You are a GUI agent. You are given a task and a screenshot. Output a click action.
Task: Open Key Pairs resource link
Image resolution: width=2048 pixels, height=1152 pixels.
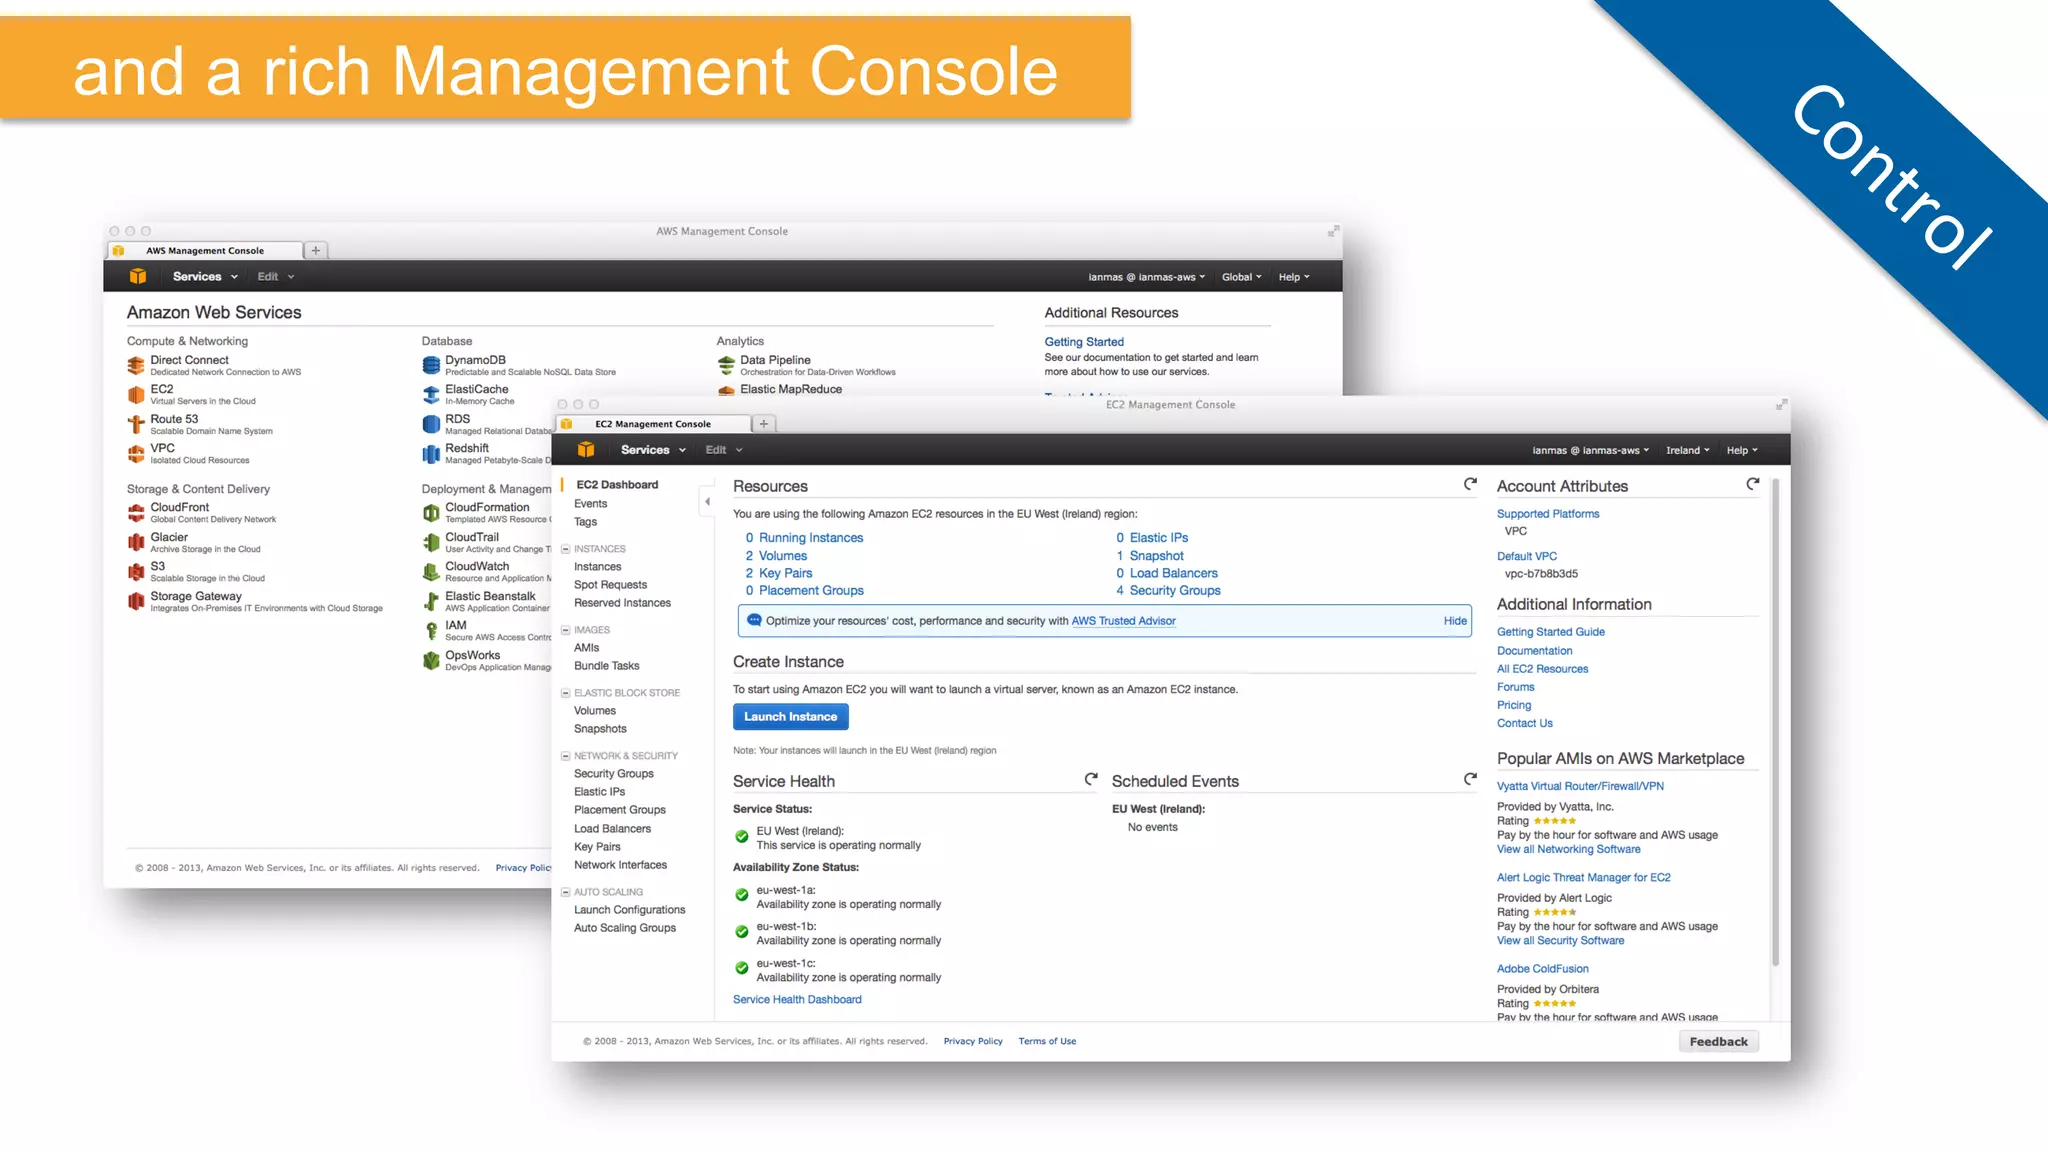[785, 573]
